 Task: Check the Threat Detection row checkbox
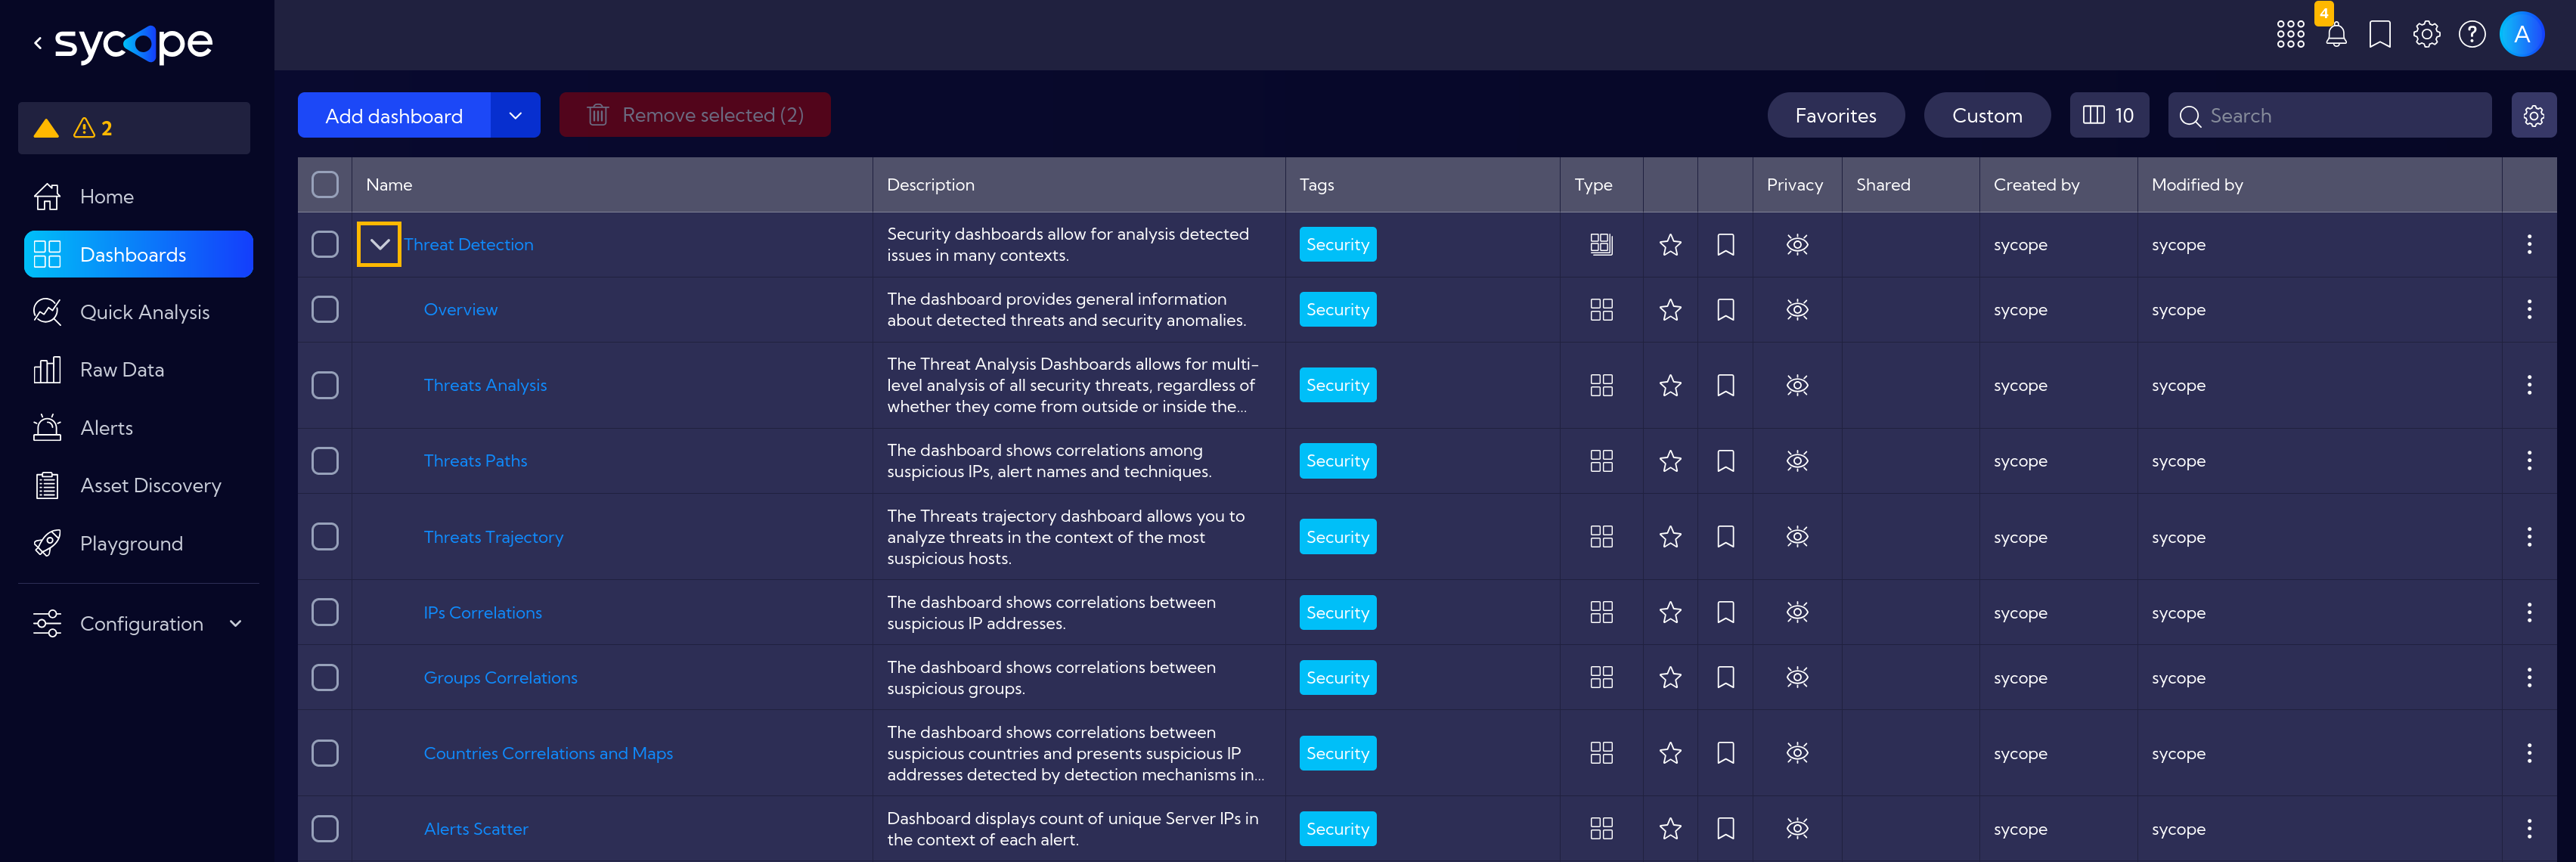(325, 244)
